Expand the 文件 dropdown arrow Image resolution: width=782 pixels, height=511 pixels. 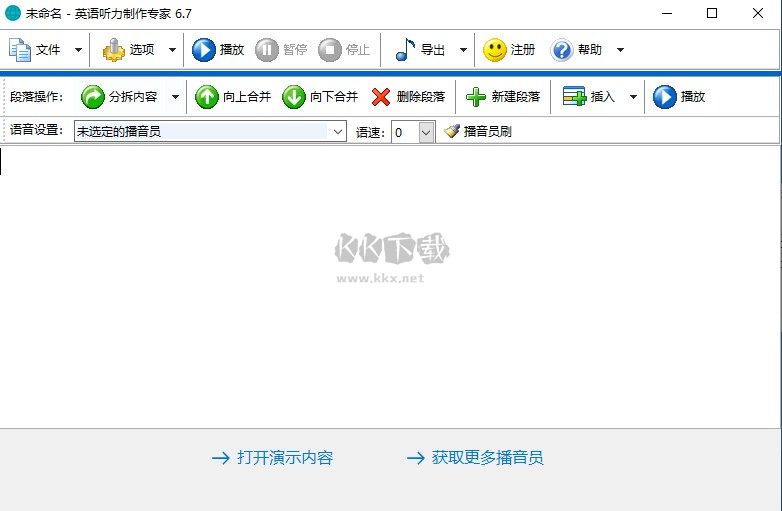(78, 50)
